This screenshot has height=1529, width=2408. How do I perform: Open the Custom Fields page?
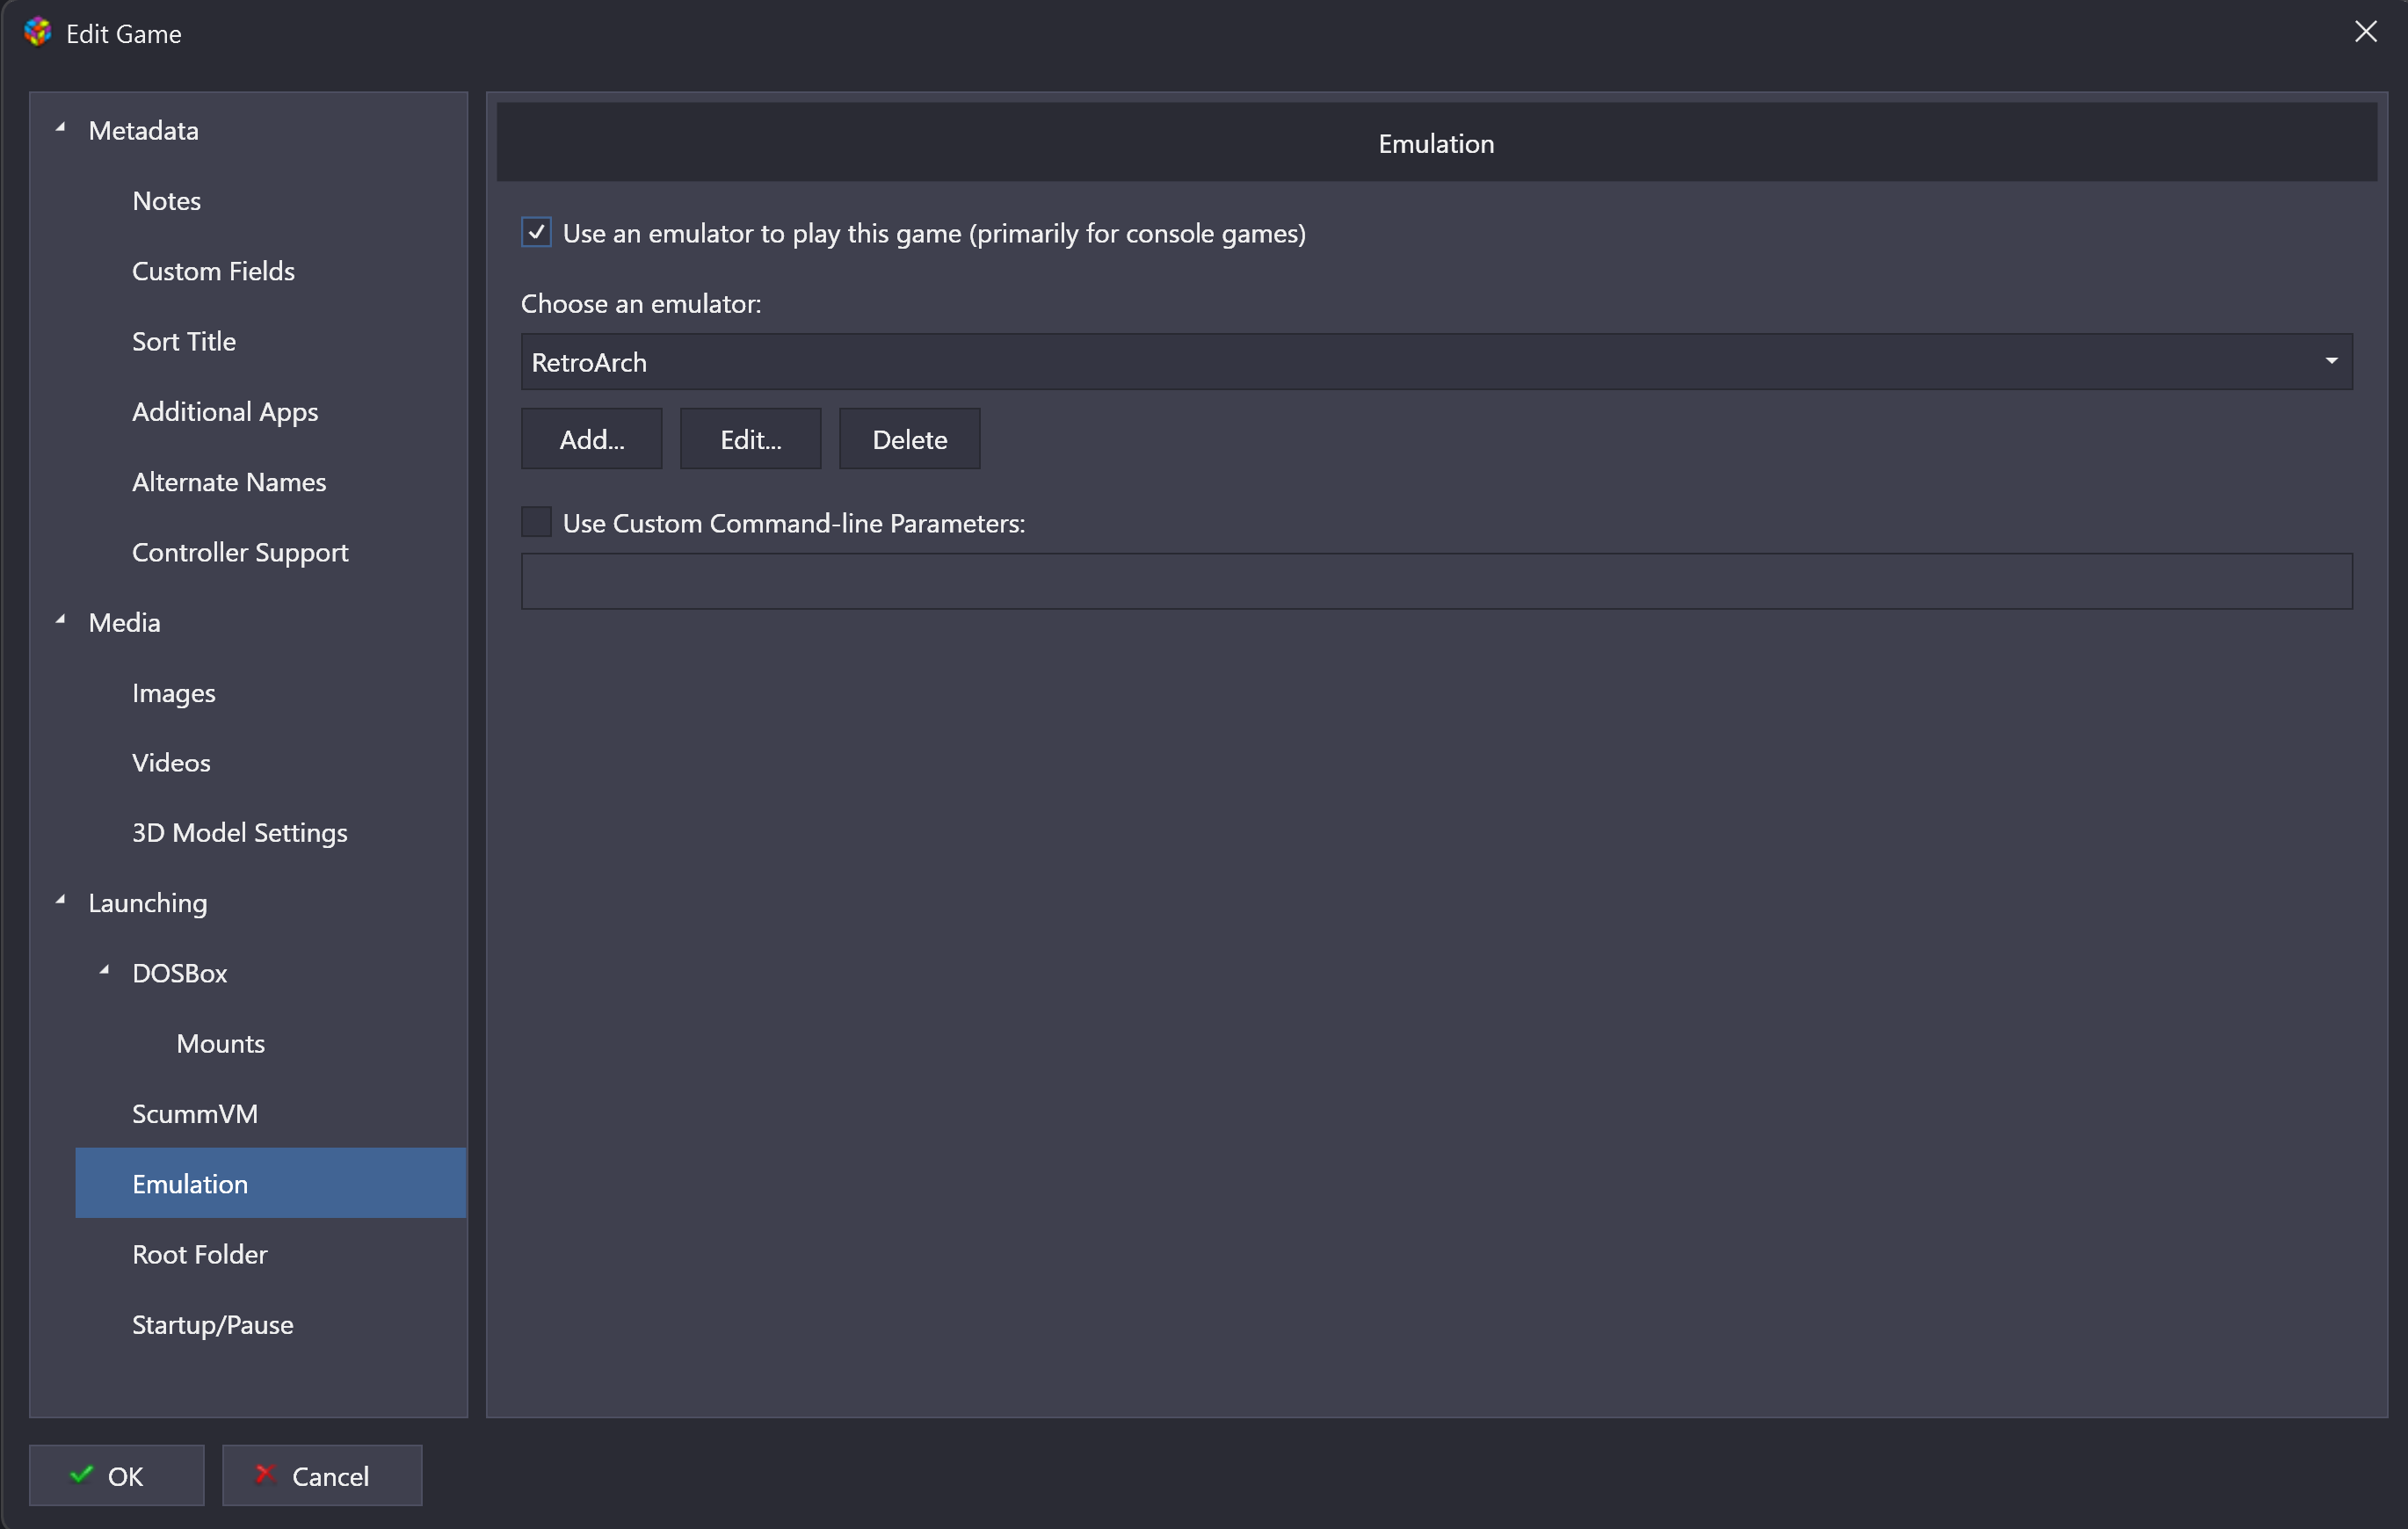click(213, 271)
